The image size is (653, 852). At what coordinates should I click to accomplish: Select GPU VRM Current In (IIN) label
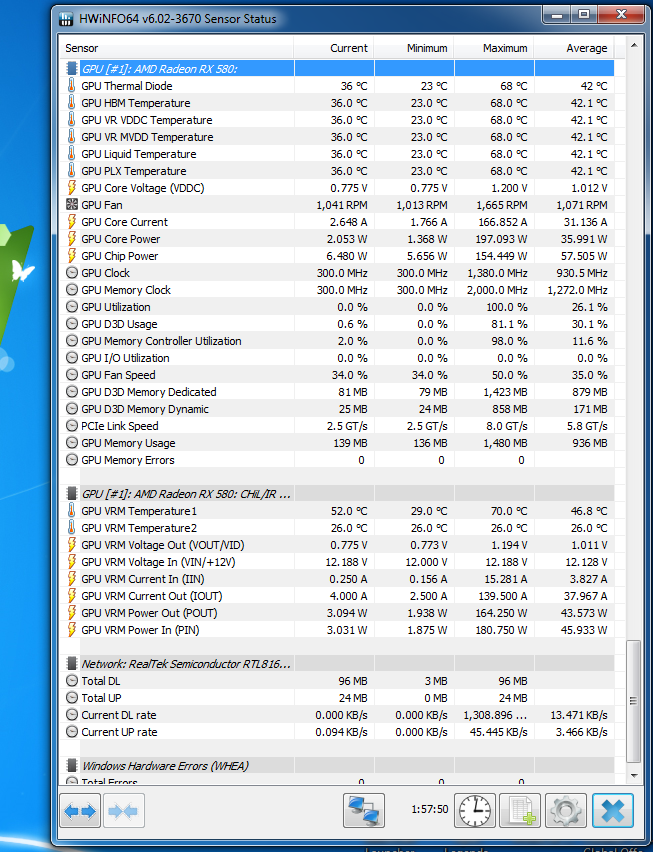coord(143,579)
